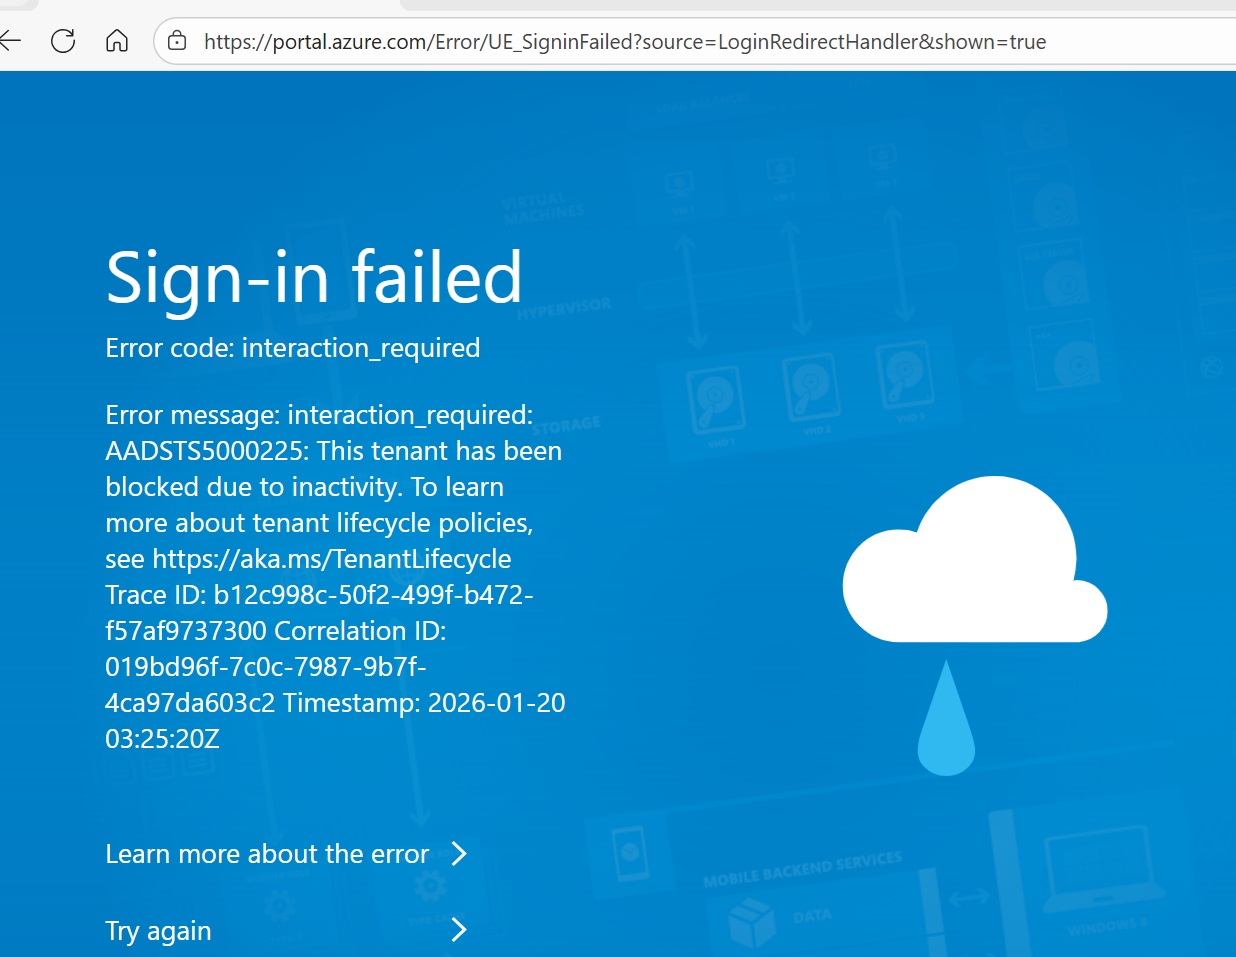Open Learn more about the error
Viewport: 1236px width, 957px height.
point(267,854)
